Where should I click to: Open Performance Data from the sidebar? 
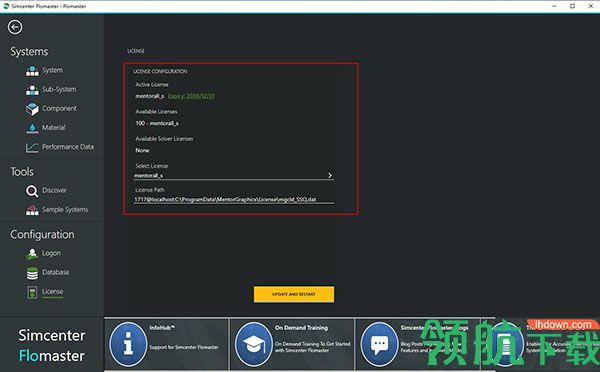pyautogui.click(x=68, y=147)
